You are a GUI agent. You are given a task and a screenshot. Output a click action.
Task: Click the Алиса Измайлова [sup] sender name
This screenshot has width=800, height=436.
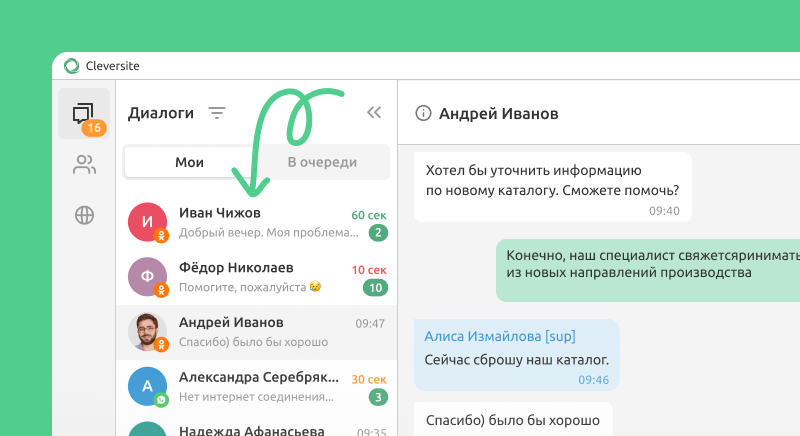[x=499, y=337]
